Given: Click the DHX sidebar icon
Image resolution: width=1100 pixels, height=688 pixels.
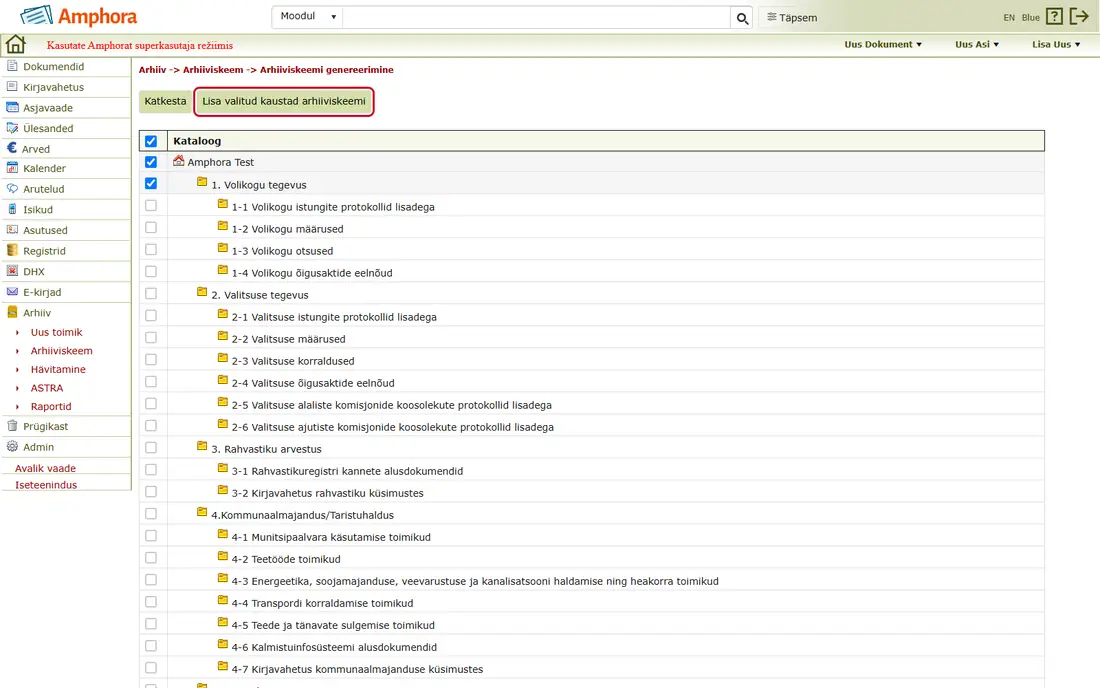Looking at the screenshot, I should [12, 271].
